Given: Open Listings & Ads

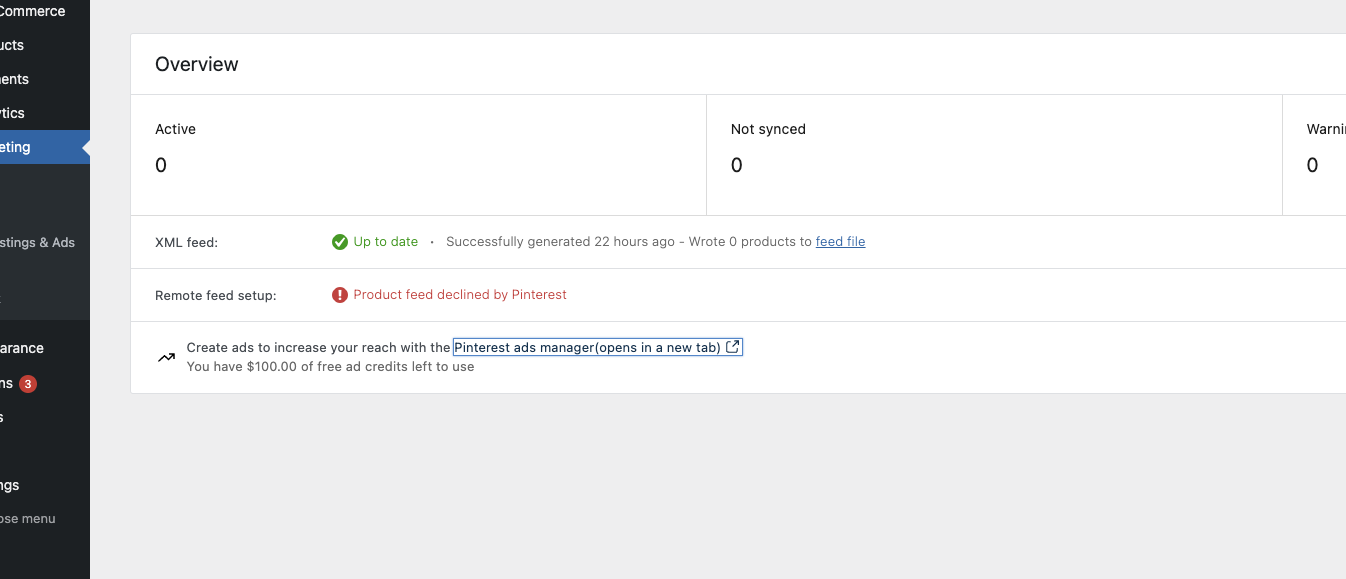Looking at the screenshot, I should pos(37,242).
